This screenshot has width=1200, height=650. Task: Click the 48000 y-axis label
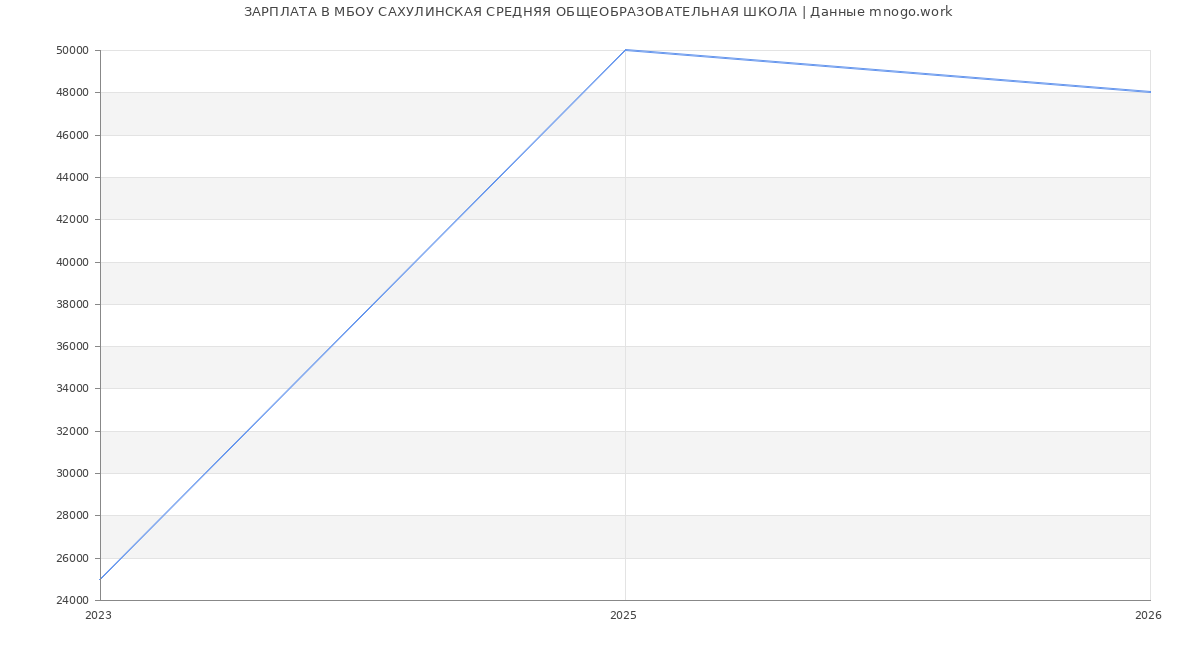(73, 93)
